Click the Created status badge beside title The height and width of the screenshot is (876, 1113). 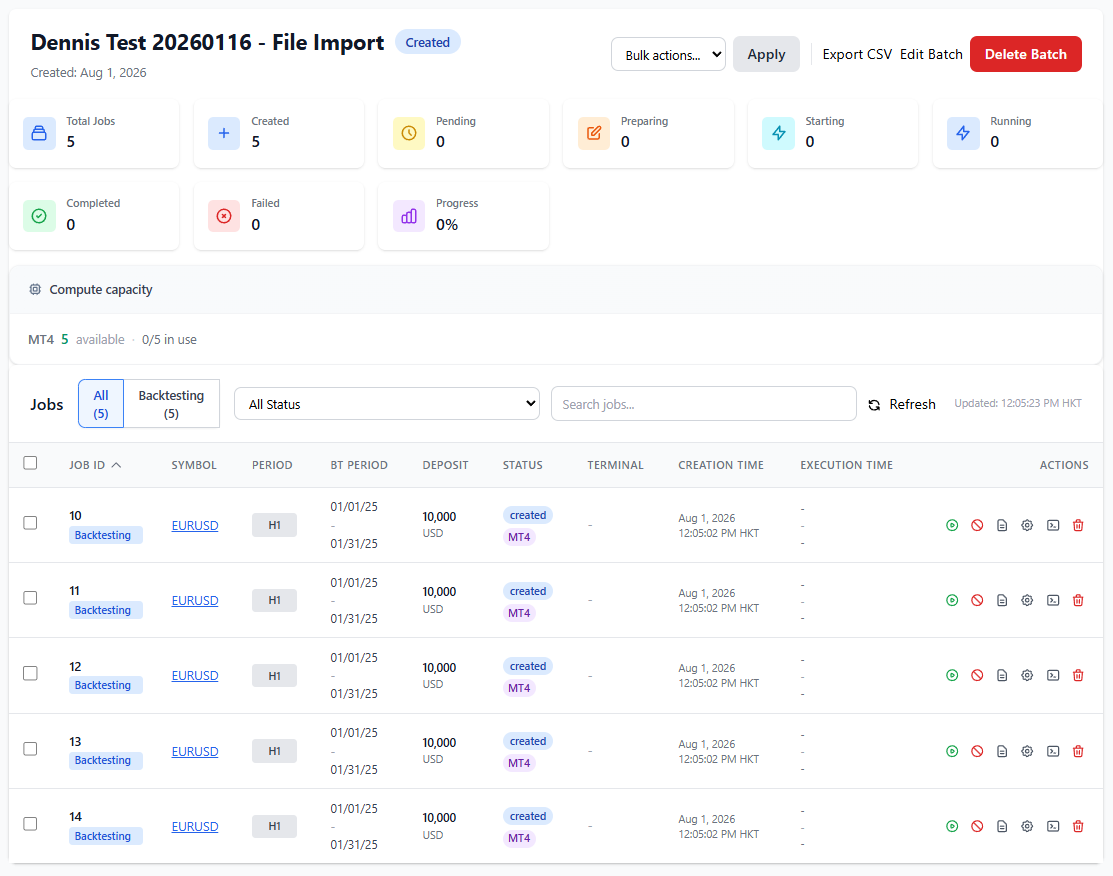[x=427, y=43]
